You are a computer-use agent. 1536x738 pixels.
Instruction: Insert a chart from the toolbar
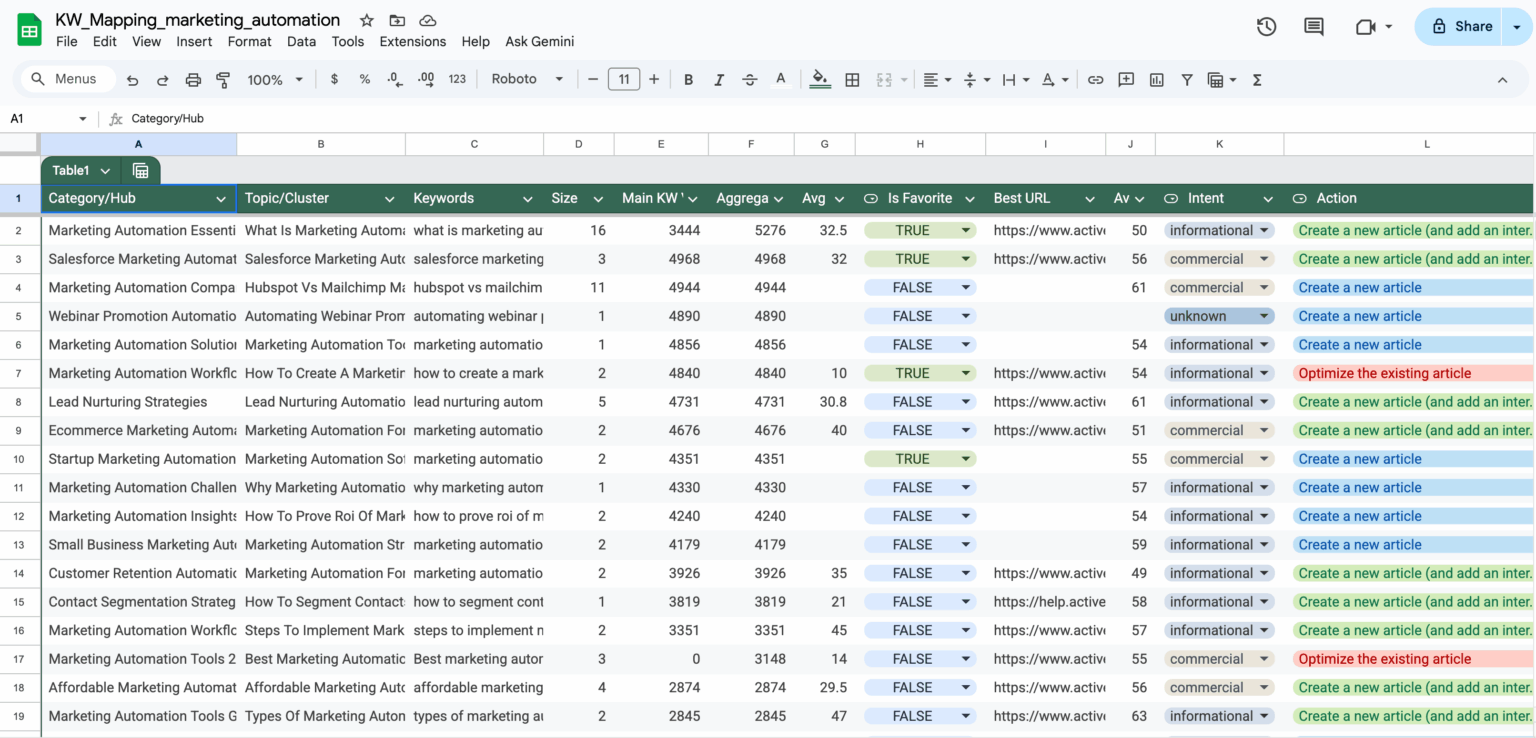[x=1156, y=79]
